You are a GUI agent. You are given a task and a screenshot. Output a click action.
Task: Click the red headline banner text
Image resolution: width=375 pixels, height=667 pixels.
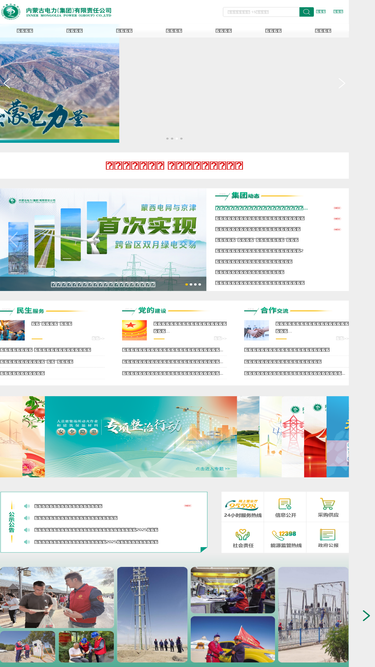(x=174, y=165)
